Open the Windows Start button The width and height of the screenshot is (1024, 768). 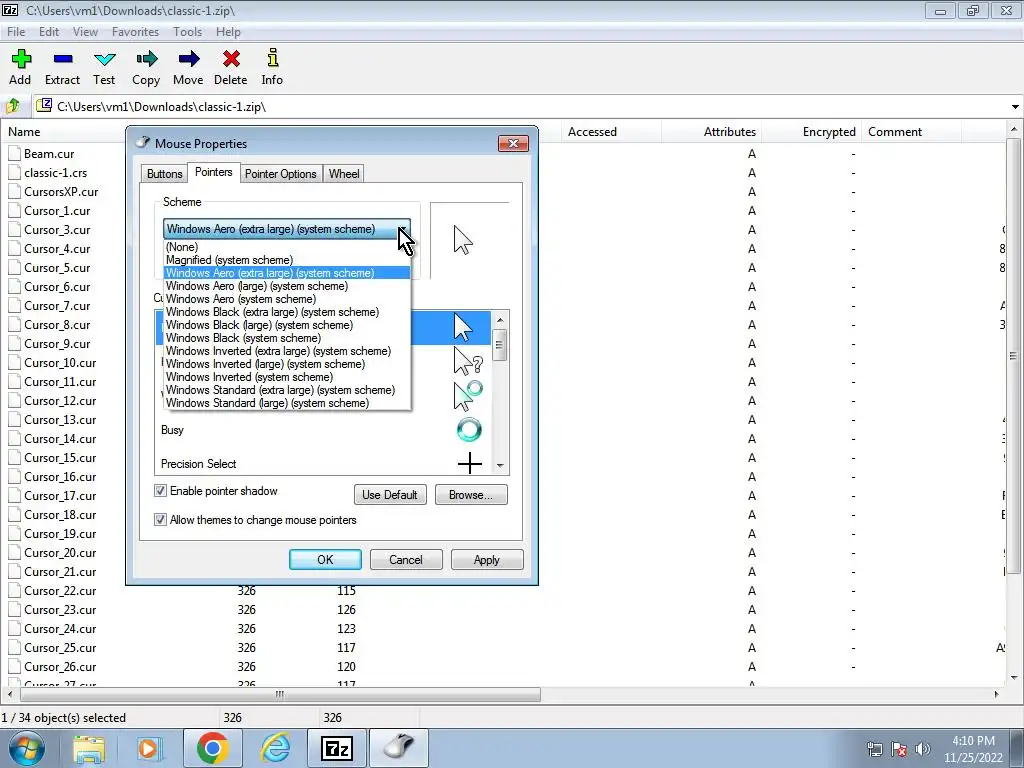click(x=26, y=748)
